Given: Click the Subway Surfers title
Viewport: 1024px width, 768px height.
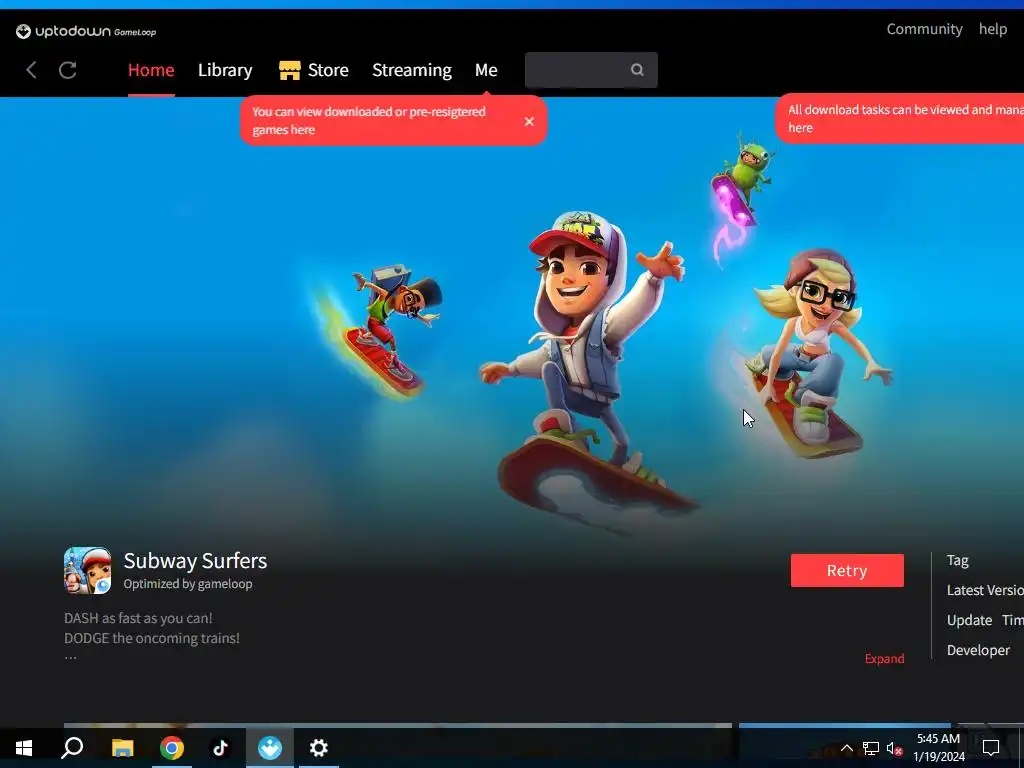Looking at the screenshot, I should (195, 560).
